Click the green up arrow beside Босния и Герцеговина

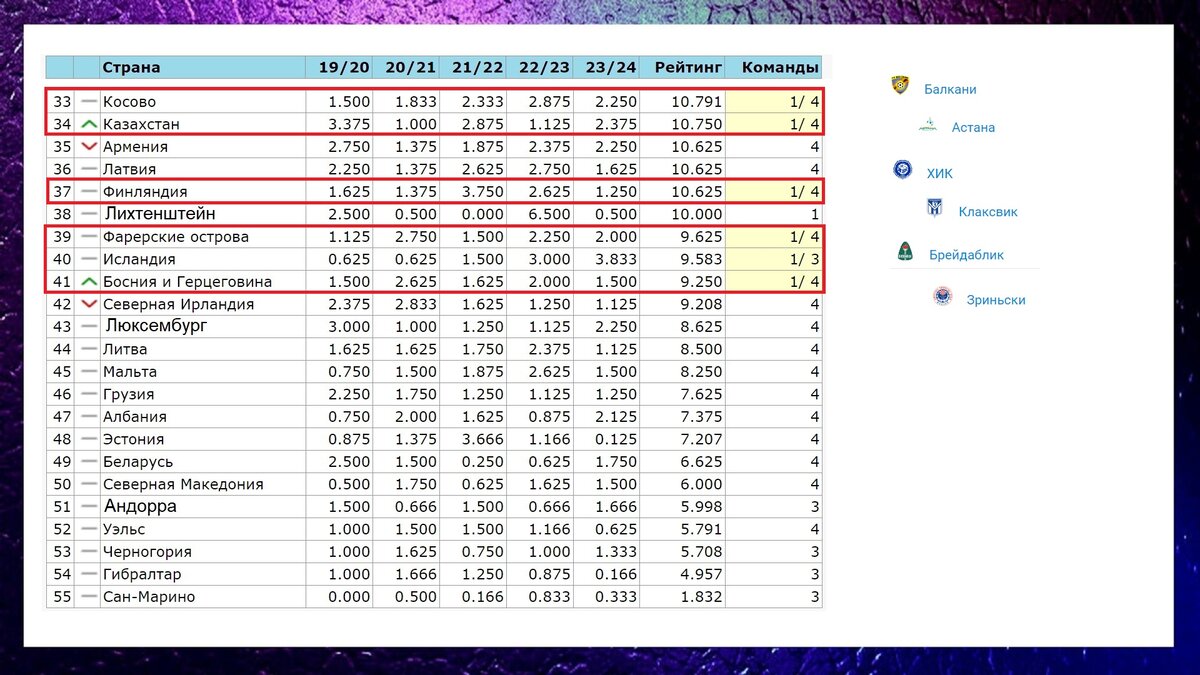(89, 282)
